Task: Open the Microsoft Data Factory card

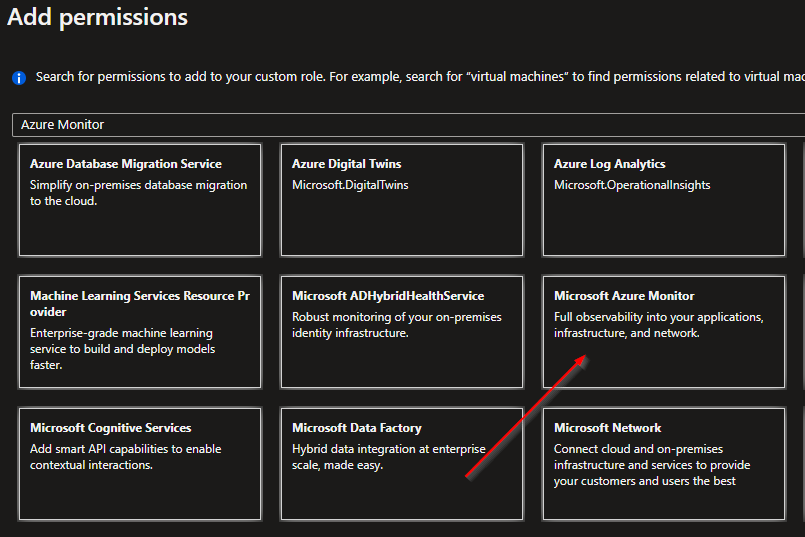Action: point(401,464)
